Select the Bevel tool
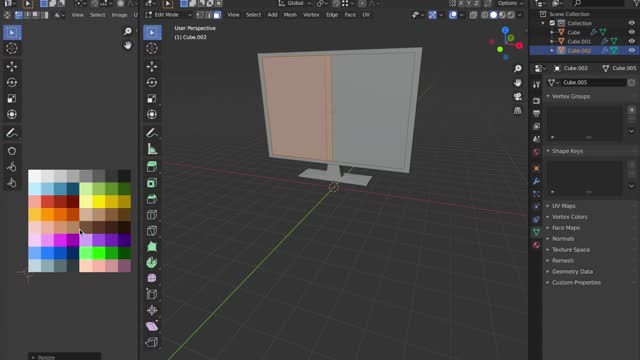This screenshot has height=360, width=640. 152,199
